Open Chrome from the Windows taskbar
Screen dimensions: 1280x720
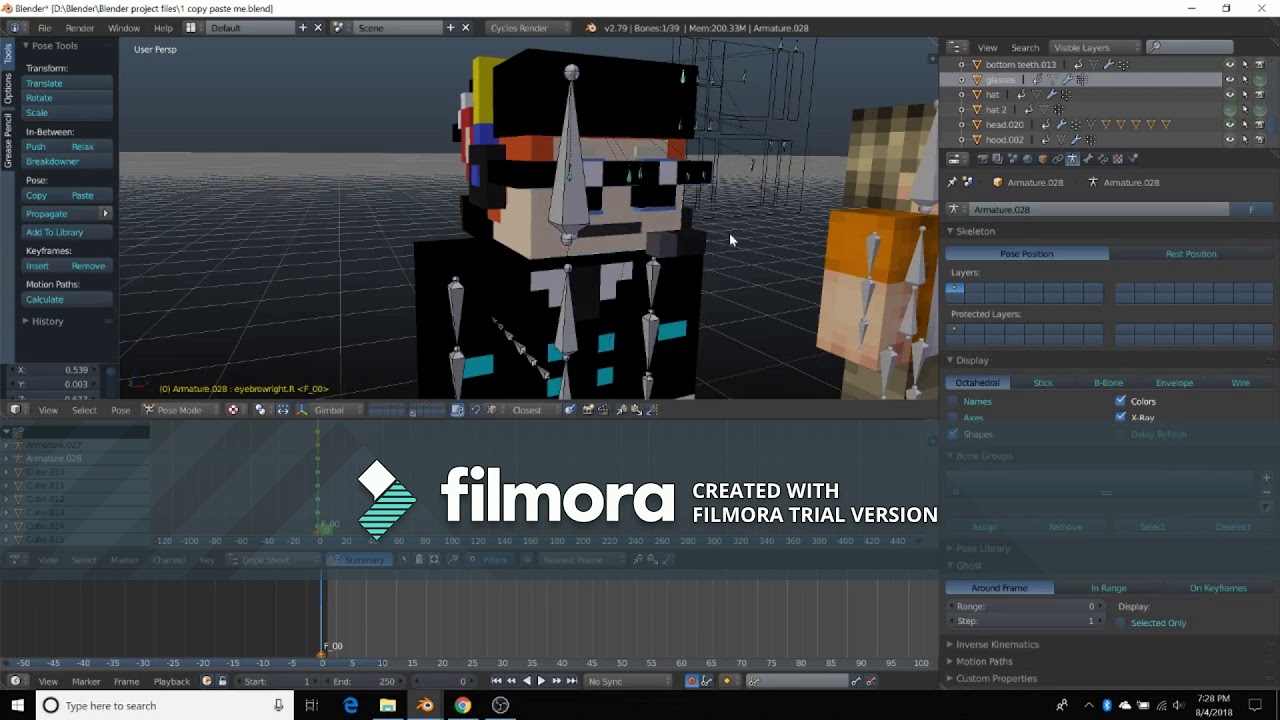pos(462,705)
